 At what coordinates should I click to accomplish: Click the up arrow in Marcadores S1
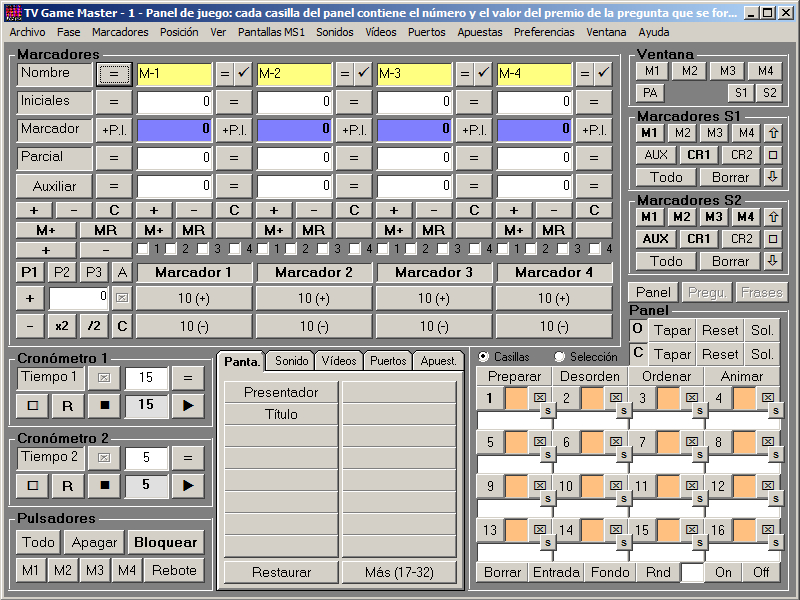point(773,133)
